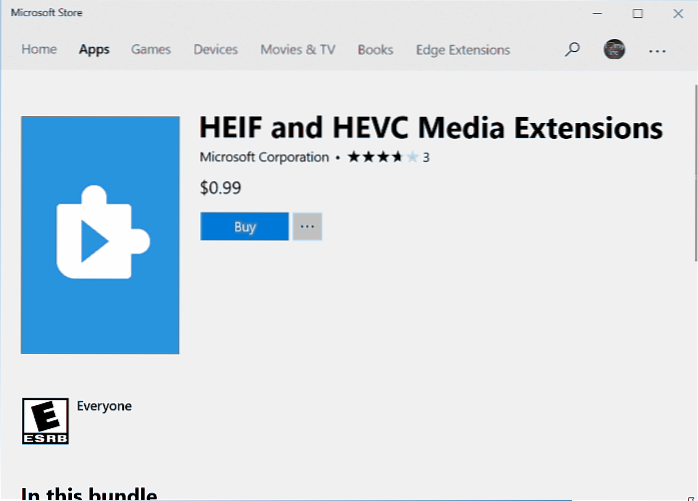
Task: Open the See more ellipsis menu
Action: [x=657, y=49]
